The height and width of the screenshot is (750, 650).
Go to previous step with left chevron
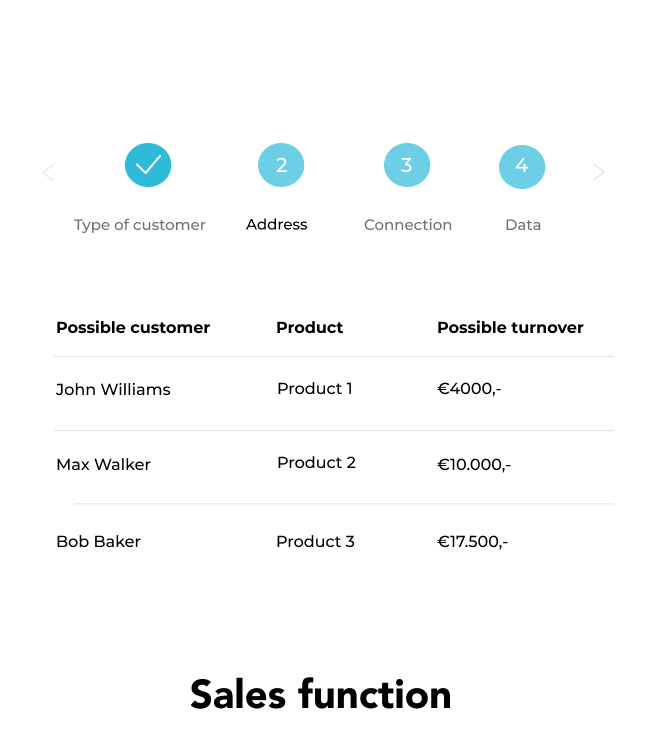[48, 172]
